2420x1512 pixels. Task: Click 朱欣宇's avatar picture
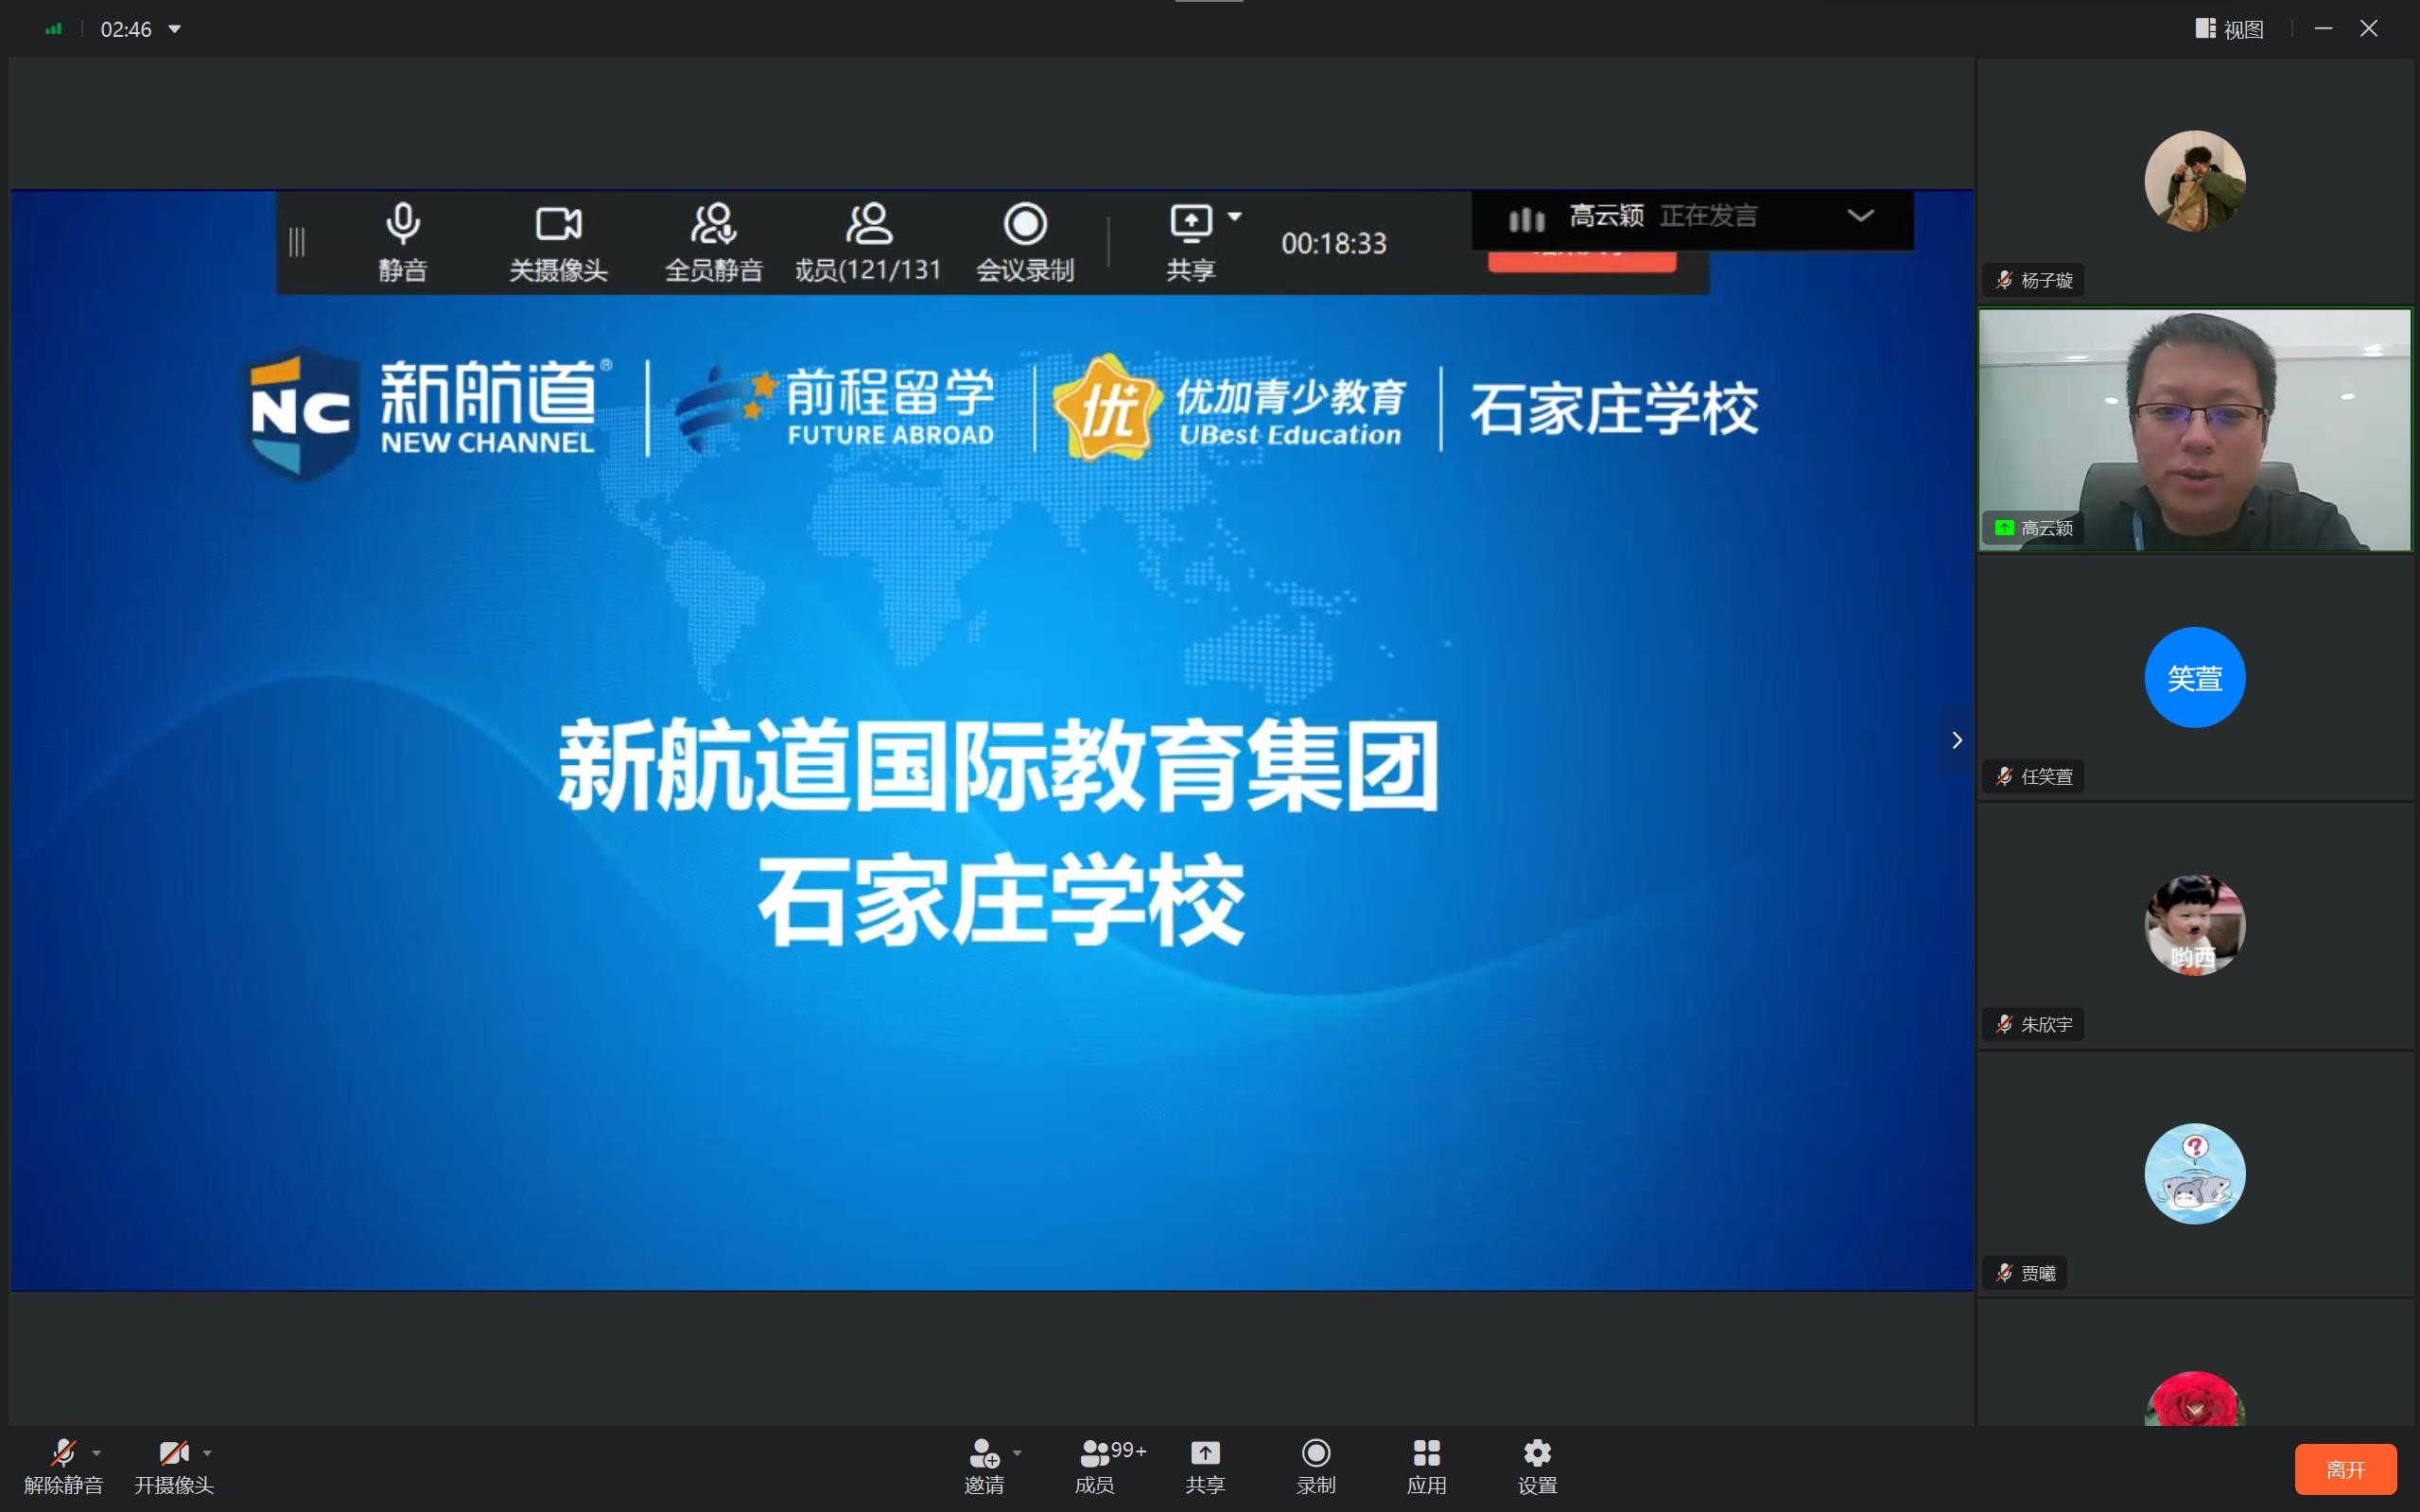(x=2195, y=925)
